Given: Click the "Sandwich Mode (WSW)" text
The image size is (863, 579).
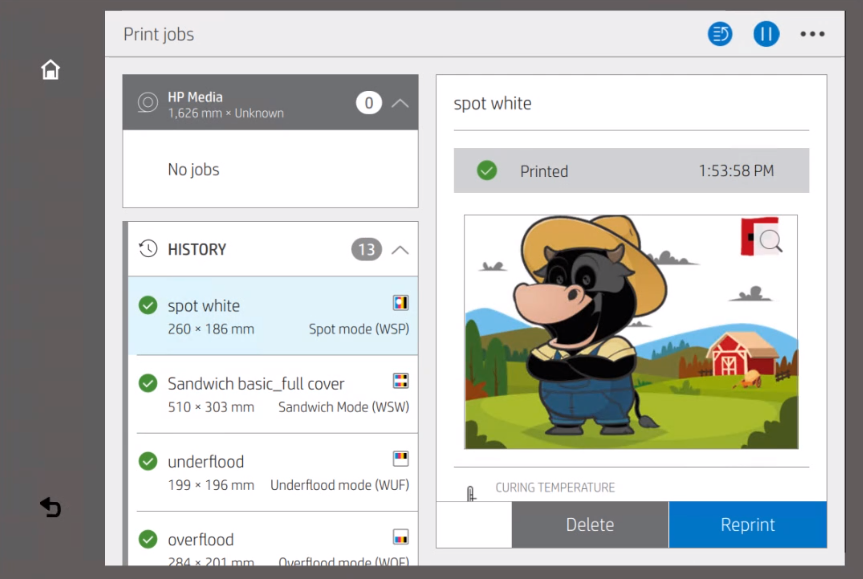Looking at the screenshot, I should [x=343, y=407].
